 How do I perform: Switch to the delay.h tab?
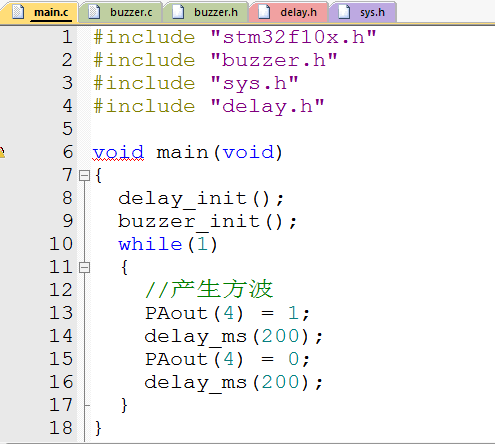(x=289, y=12)
